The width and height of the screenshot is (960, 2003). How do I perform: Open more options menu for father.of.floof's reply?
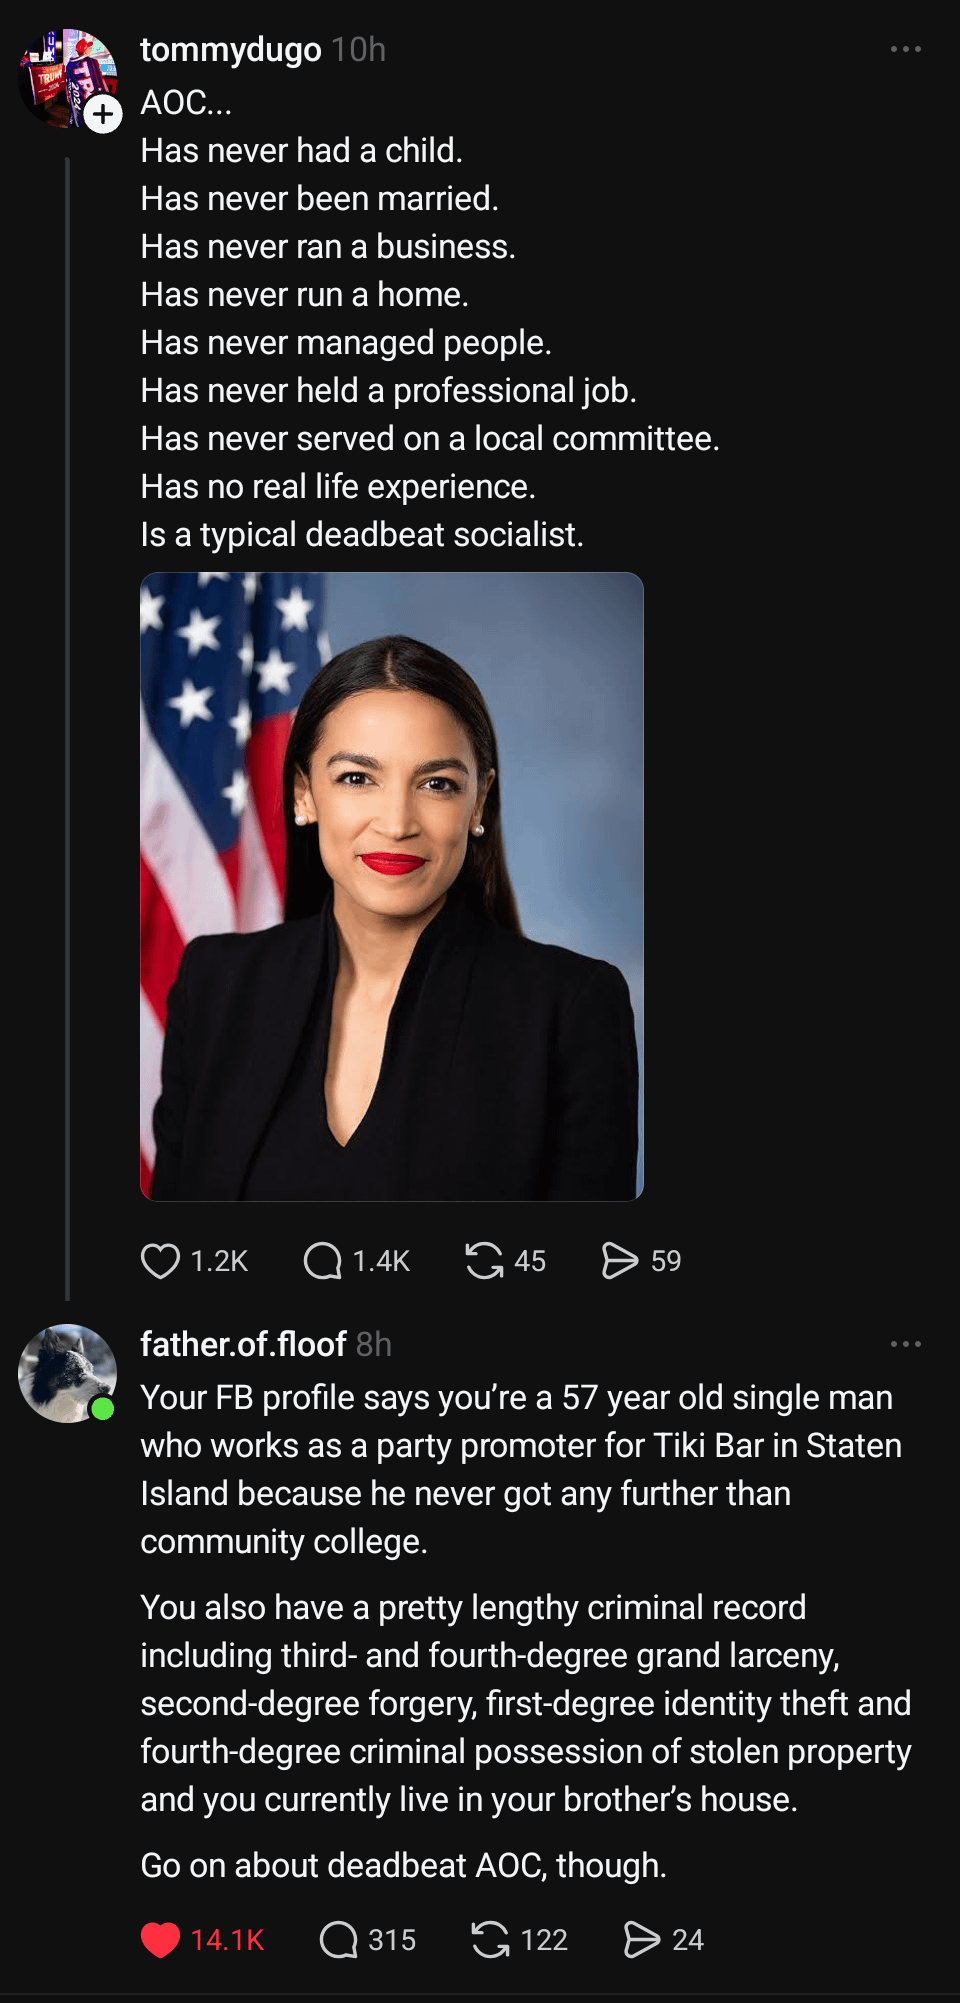[905, 1344]
